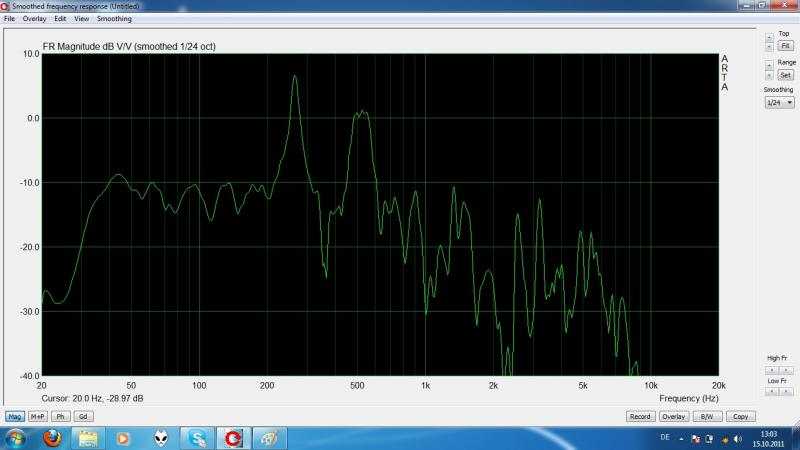Click the Action Center flag icon
Viewport: 800px width, 450px height.
point(695,438)
